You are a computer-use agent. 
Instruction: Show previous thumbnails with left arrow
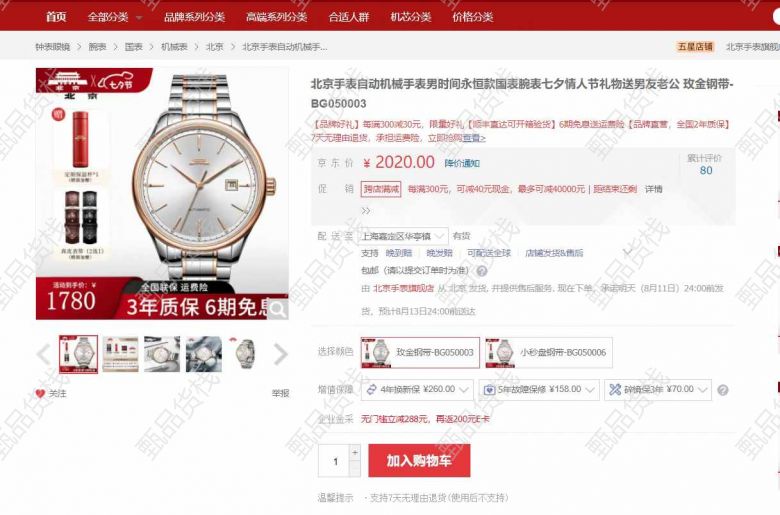point(44,354)
